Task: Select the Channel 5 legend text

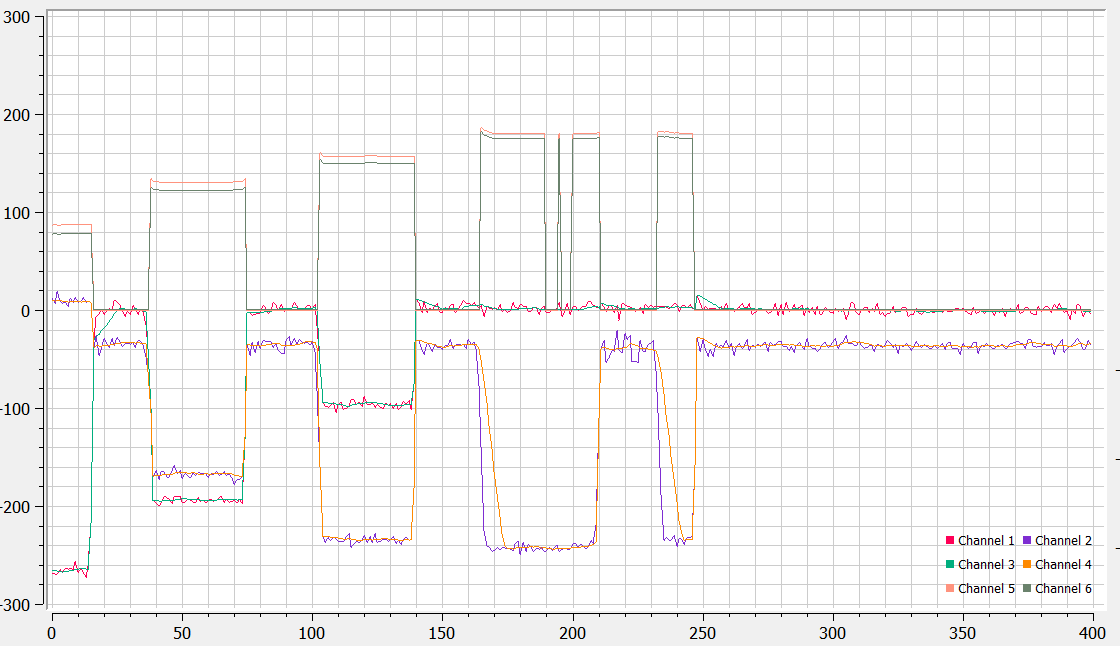Action: tap(986, 589)
